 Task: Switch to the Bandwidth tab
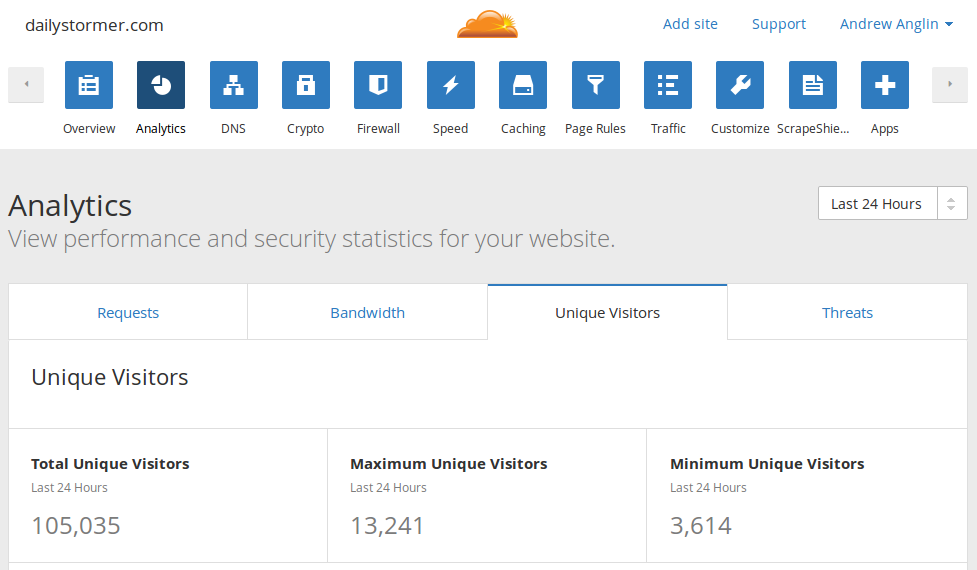[367, 313]
